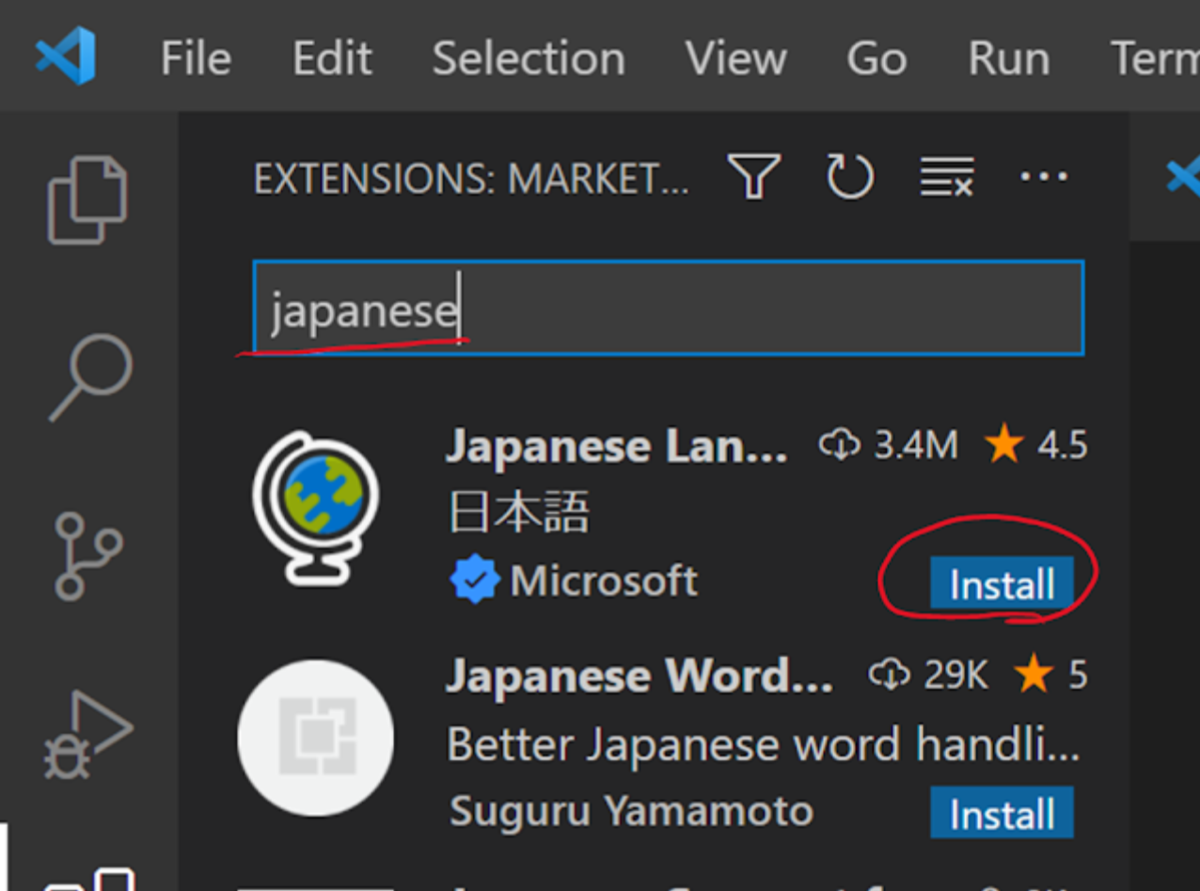This screenshot has height=891, width=1200.
Task: Click the 3.4M download count
Action: (x=888, y=445)
